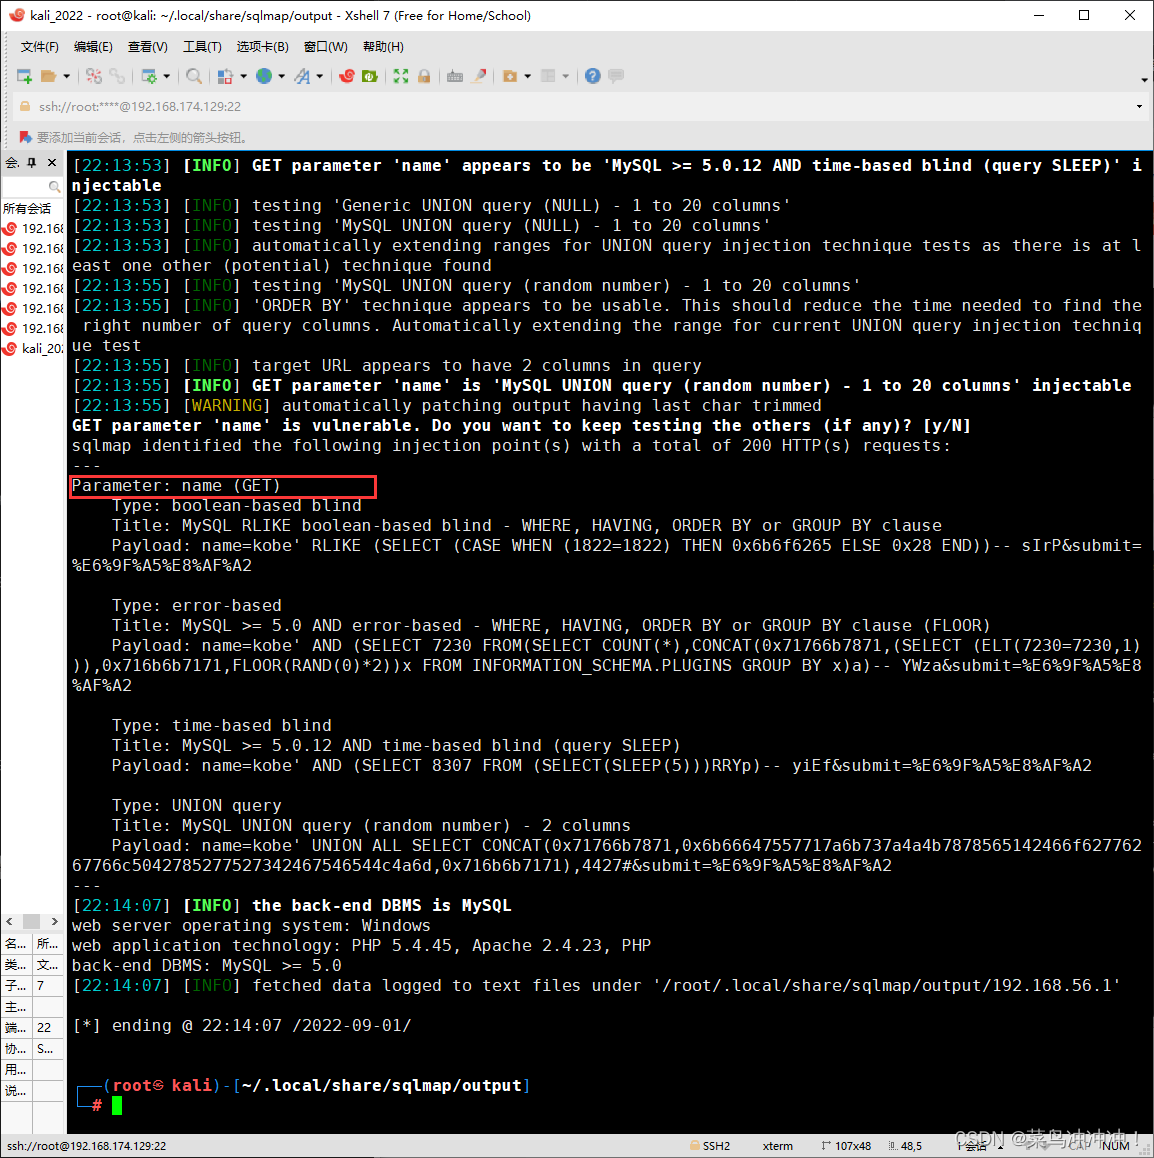Click the Find magnifier toolbar icon
1154x1158 pixels.
[x=193, y=76]
